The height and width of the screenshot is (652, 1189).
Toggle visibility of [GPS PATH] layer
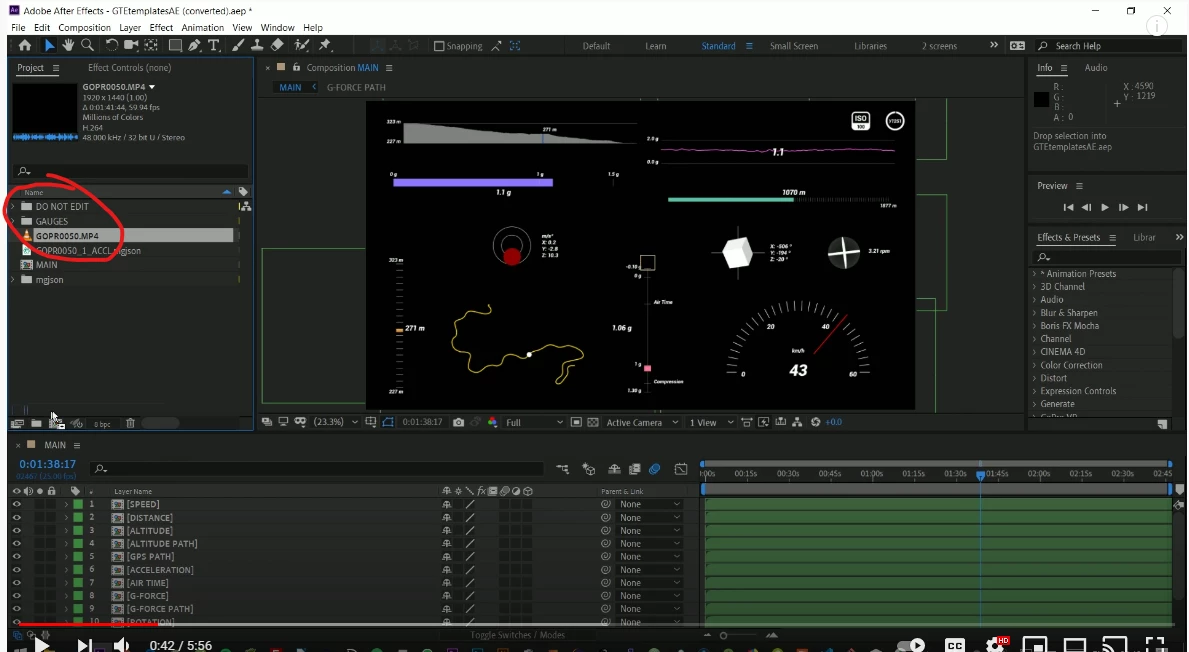point(17,556)
